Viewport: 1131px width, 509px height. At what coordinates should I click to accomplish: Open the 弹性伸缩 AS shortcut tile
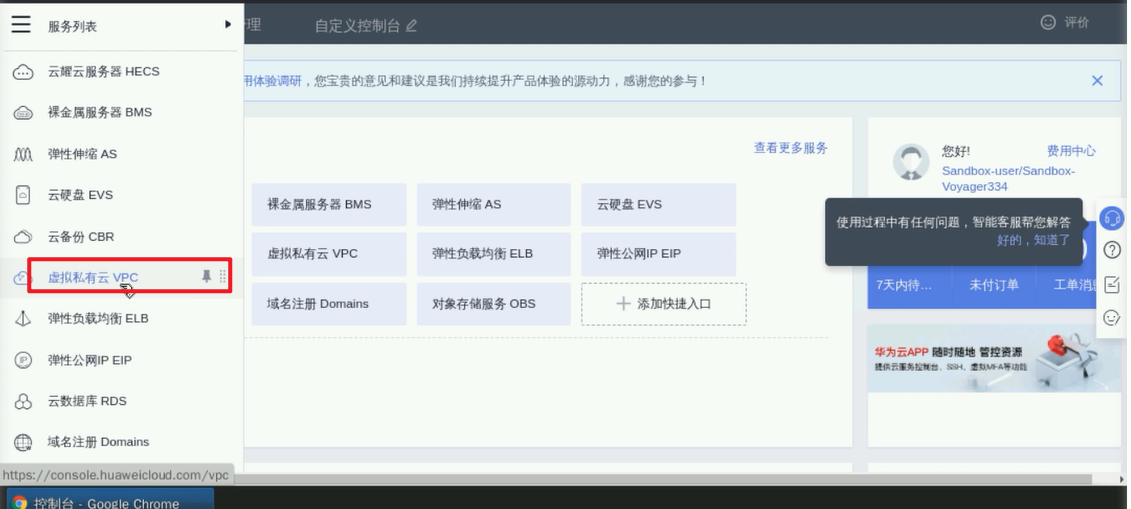[x=493, y=204]
